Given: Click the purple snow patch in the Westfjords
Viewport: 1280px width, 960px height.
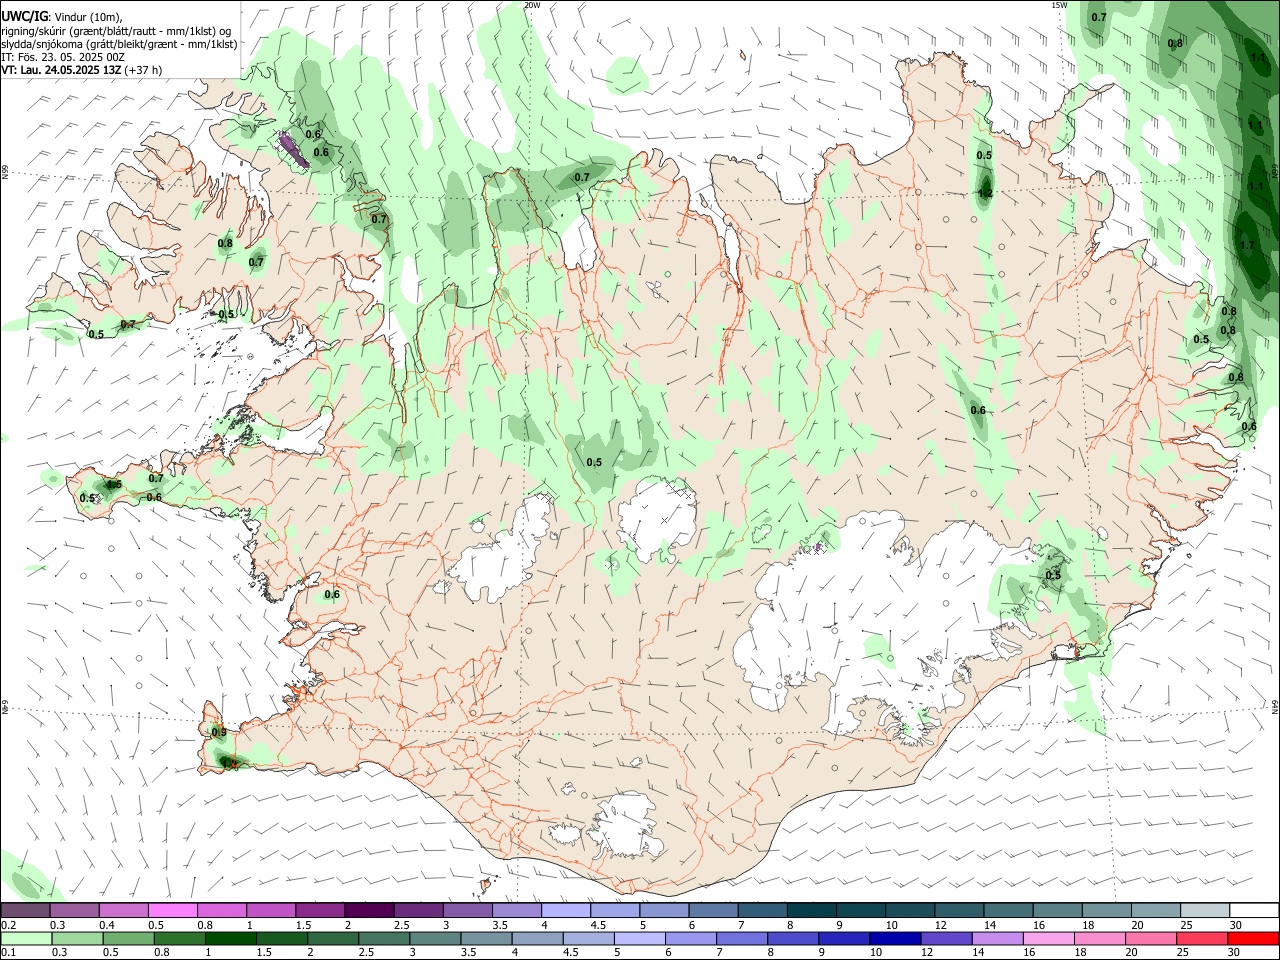Looking at the screenshot, I should (292, 150).
